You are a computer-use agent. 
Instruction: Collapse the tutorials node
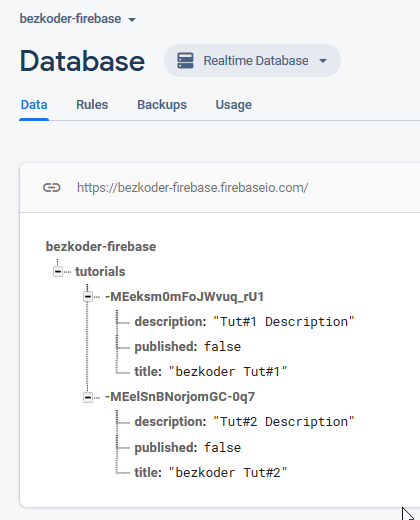click(x=58, y=272)
